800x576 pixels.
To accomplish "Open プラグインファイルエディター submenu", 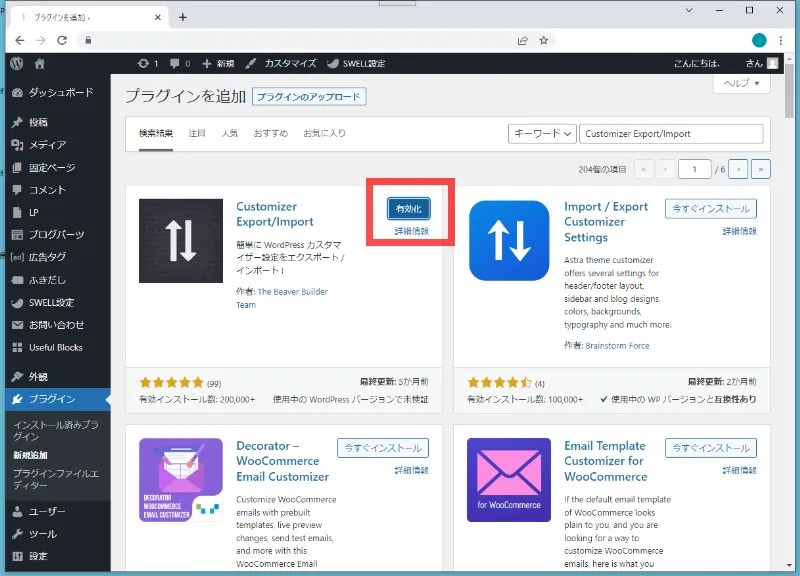I will point(56,479).
